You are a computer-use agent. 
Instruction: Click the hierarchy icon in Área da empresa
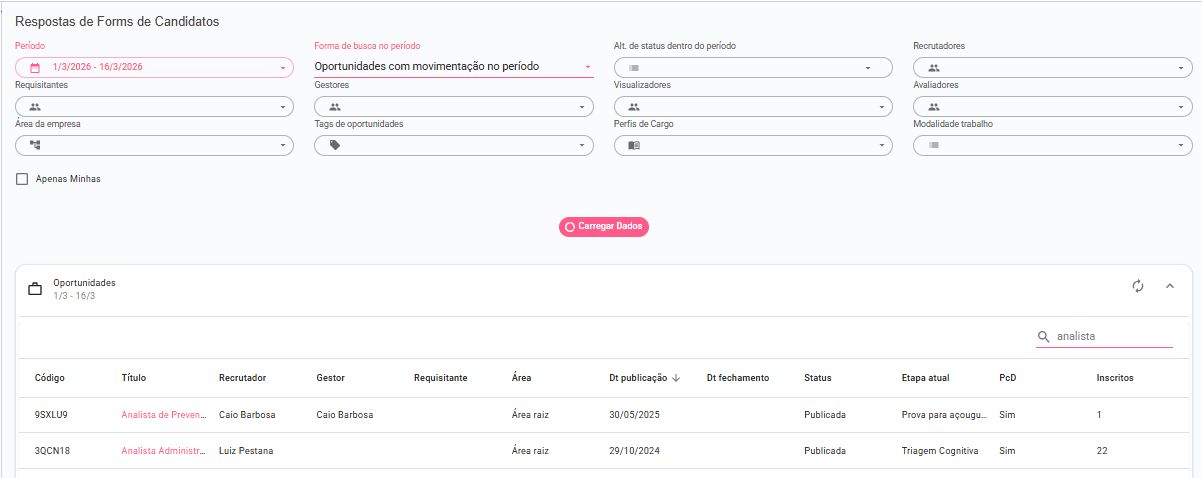pos(35,145)
